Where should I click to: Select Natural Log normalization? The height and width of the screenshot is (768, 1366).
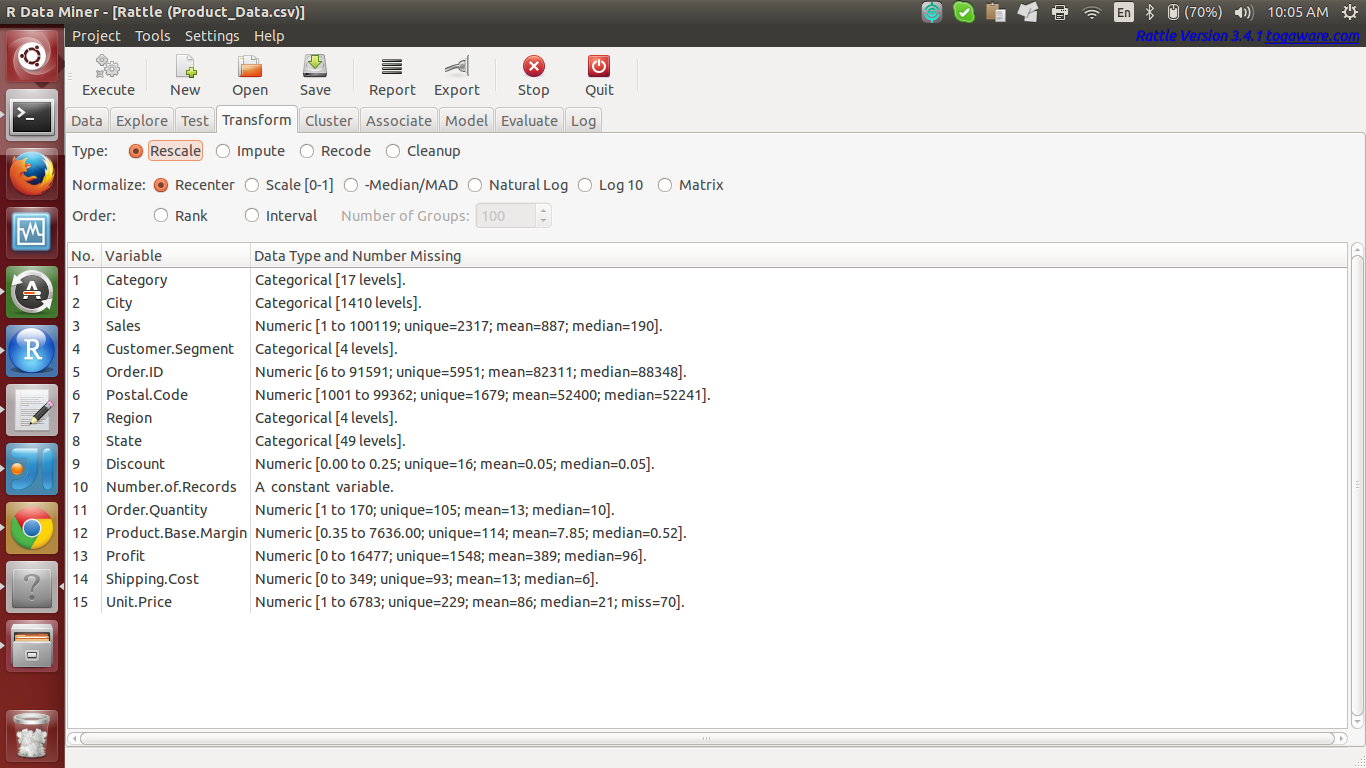click(518, 185)
